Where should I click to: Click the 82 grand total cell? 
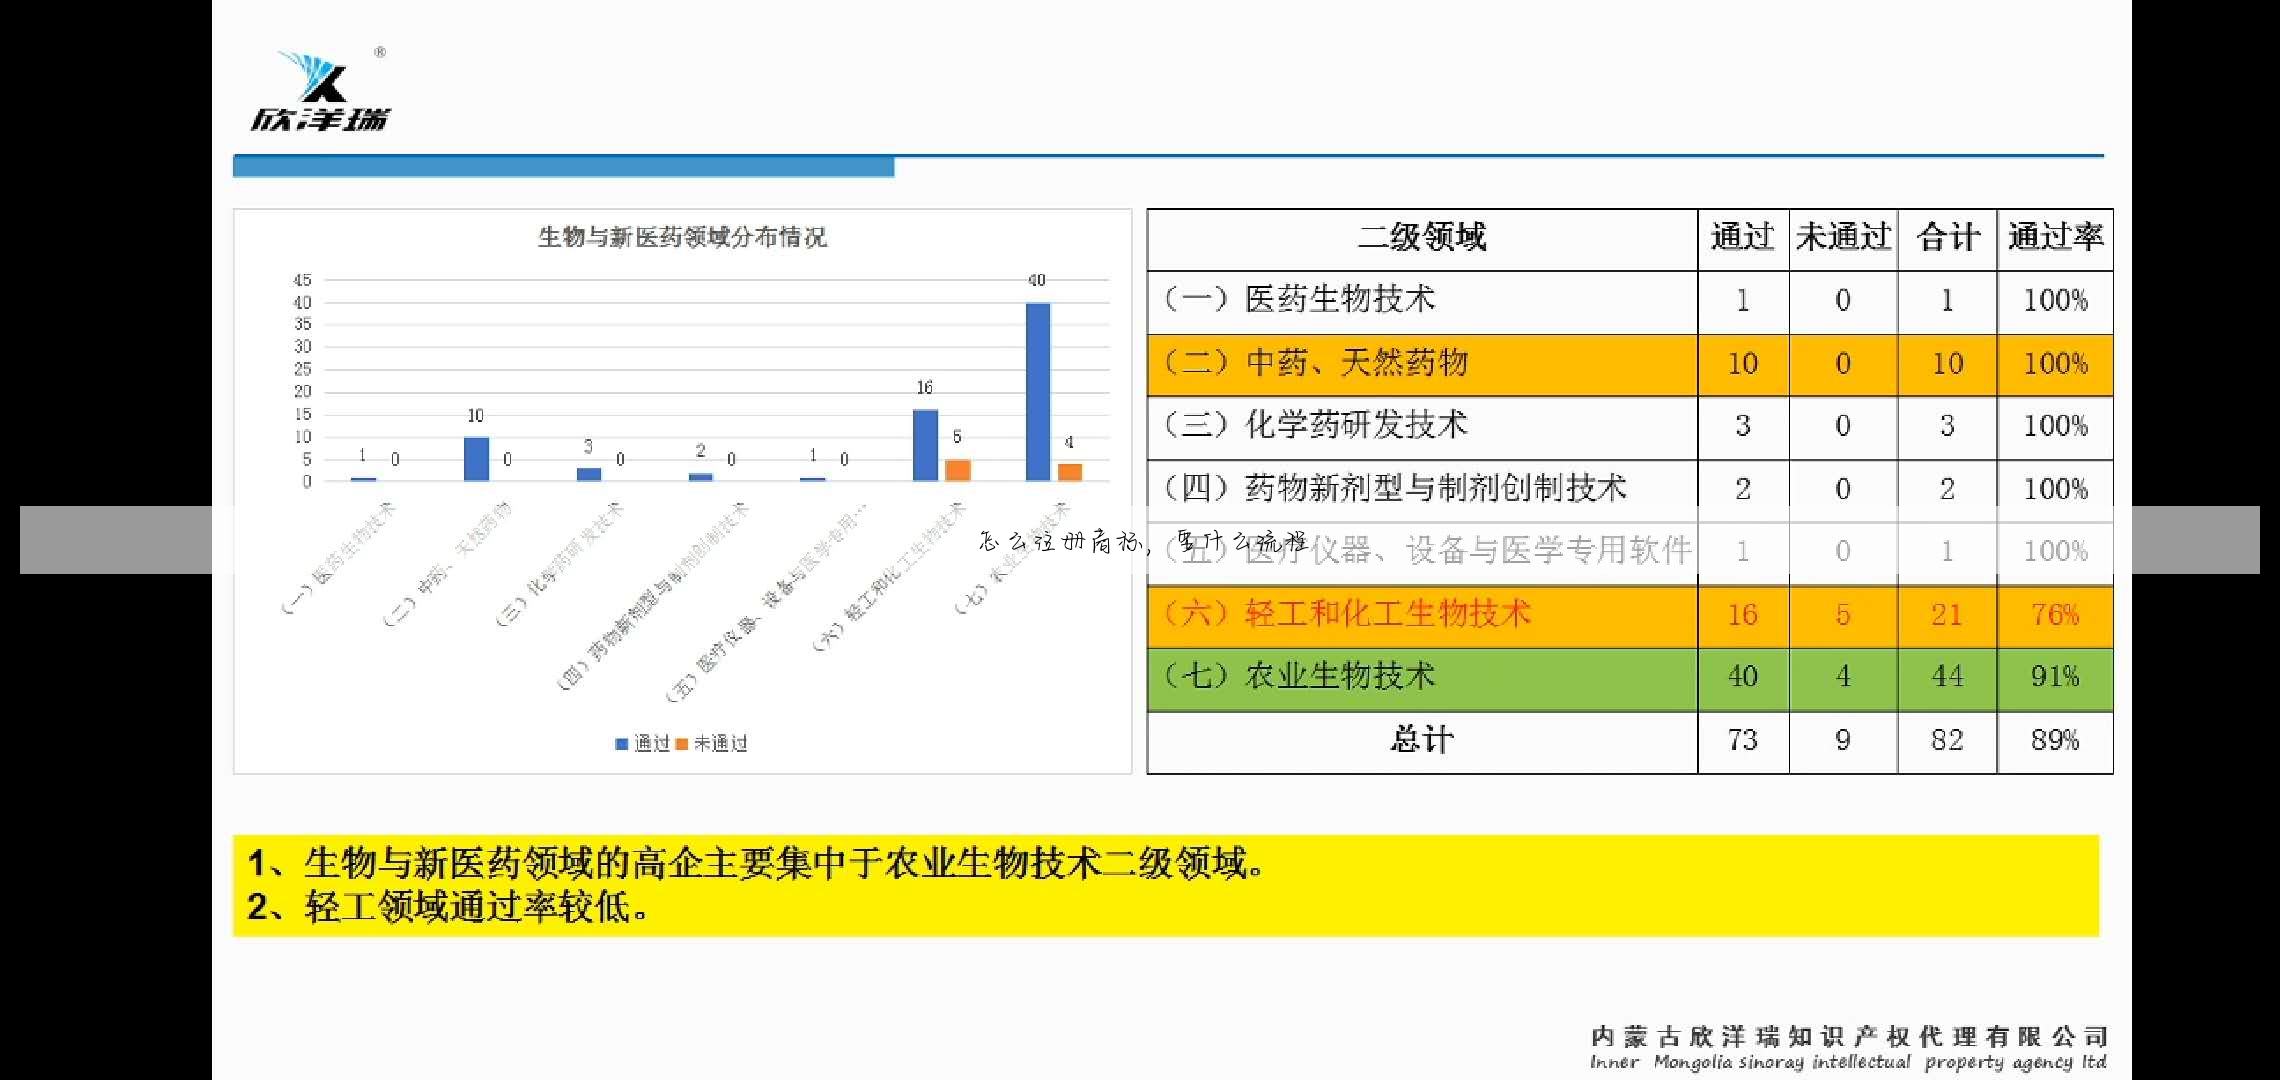[1947, 740]
